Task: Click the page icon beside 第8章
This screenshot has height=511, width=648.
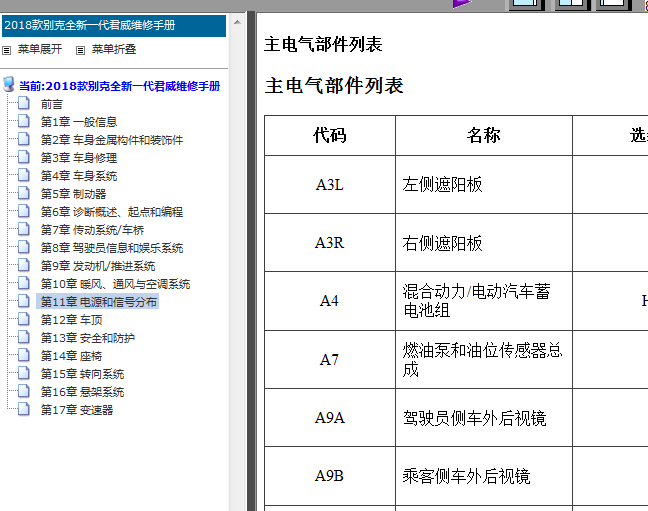Action: coord(24,247)
